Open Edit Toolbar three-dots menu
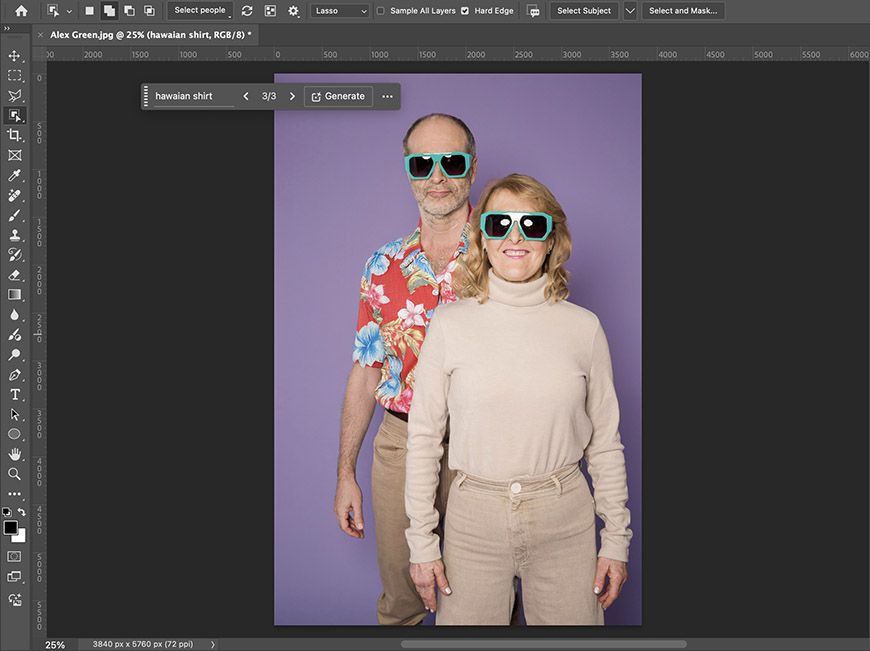Screen dimensions: 870x651 click(x=14, y=493)
